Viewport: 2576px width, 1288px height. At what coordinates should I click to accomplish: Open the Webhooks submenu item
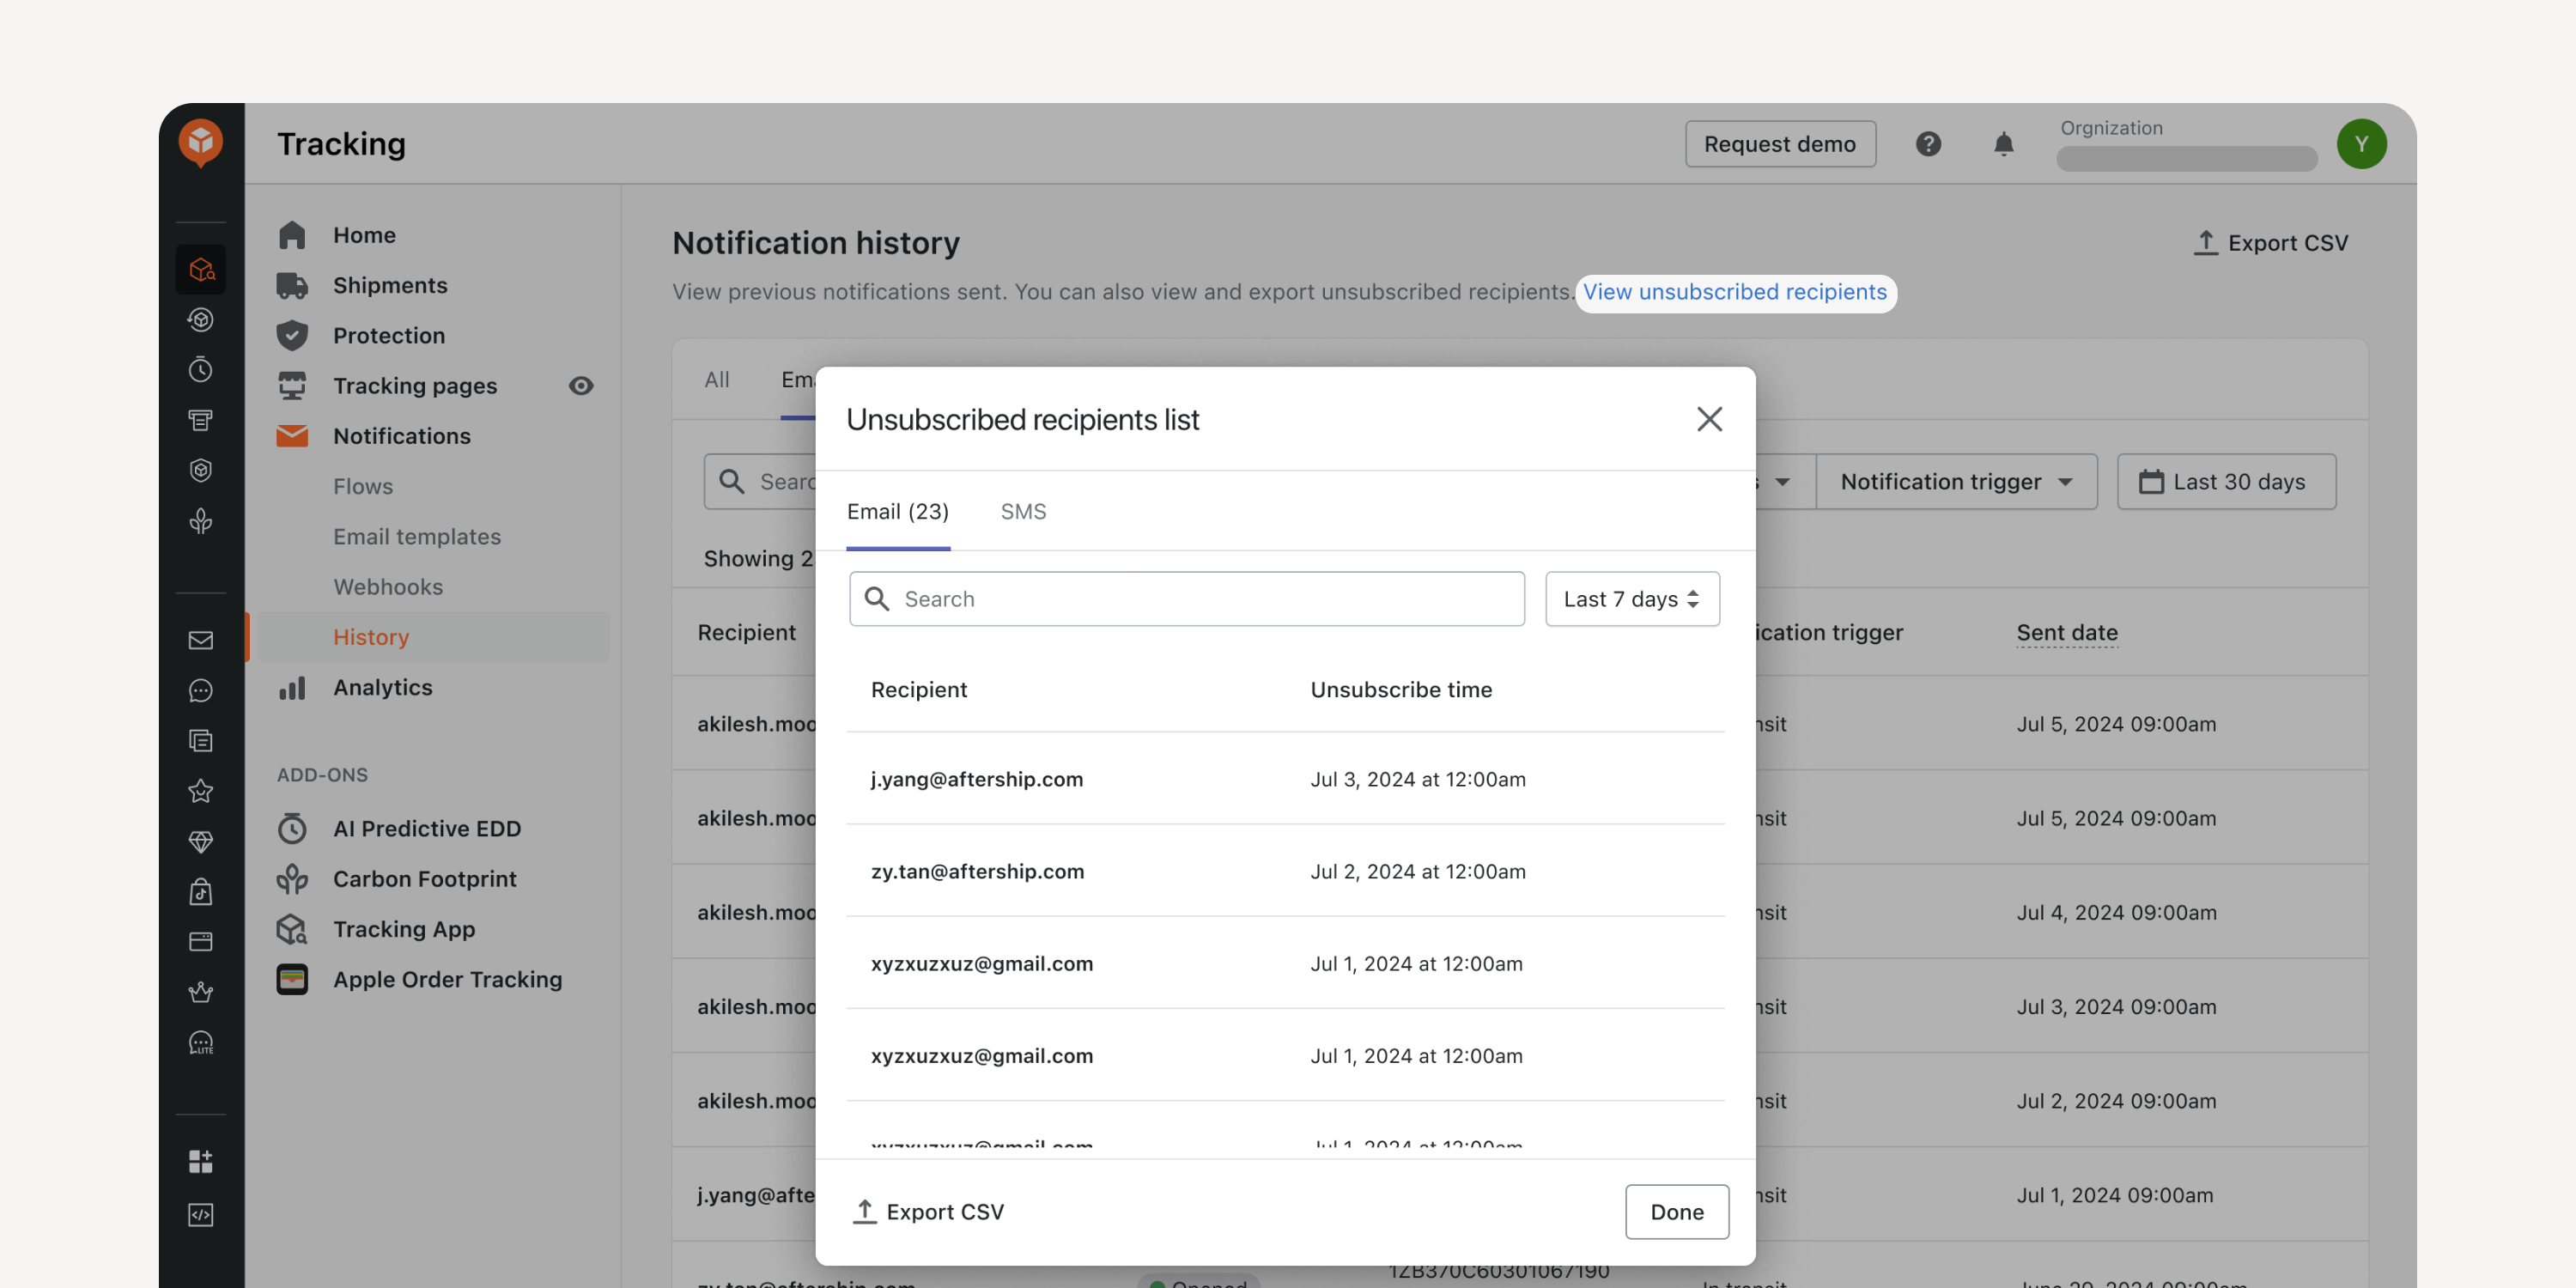coord(388,587)
